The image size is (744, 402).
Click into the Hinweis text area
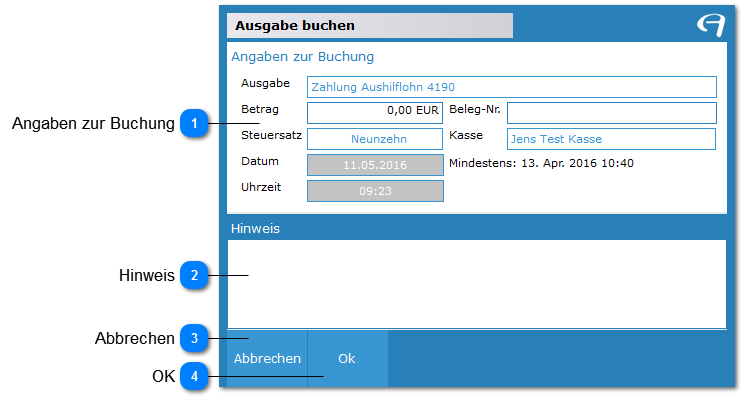pyautogui.click(x=477, y=284)
